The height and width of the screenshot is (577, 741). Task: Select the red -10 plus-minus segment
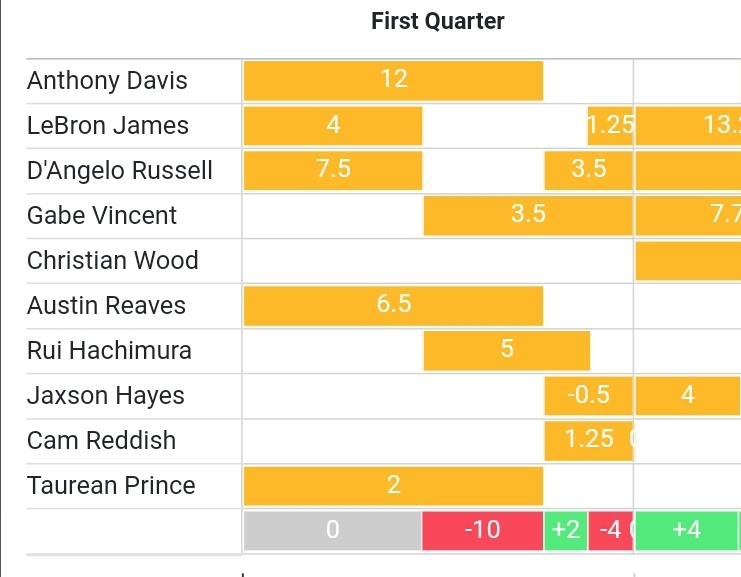(x=483, y=530)
